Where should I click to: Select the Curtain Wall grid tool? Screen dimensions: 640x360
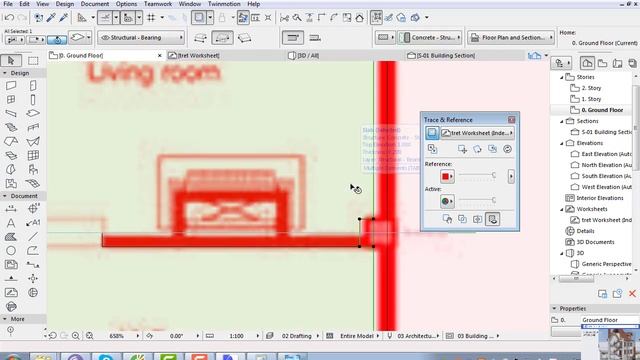click(x=33, y=155)
